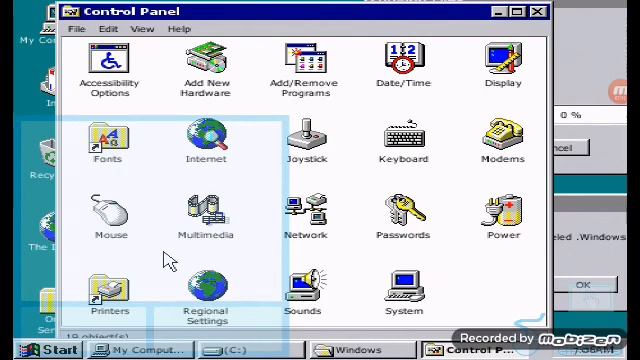The height and width of the screenshot is (360, 640).
Task: Open Add/Remove Programs icon
Action: 306,58
